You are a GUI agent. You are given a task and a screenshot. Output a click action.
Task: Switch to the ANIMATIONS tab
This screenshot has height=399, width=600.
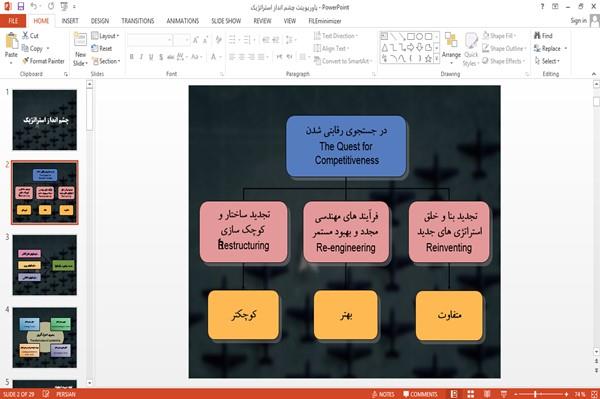tap(183, 21)
